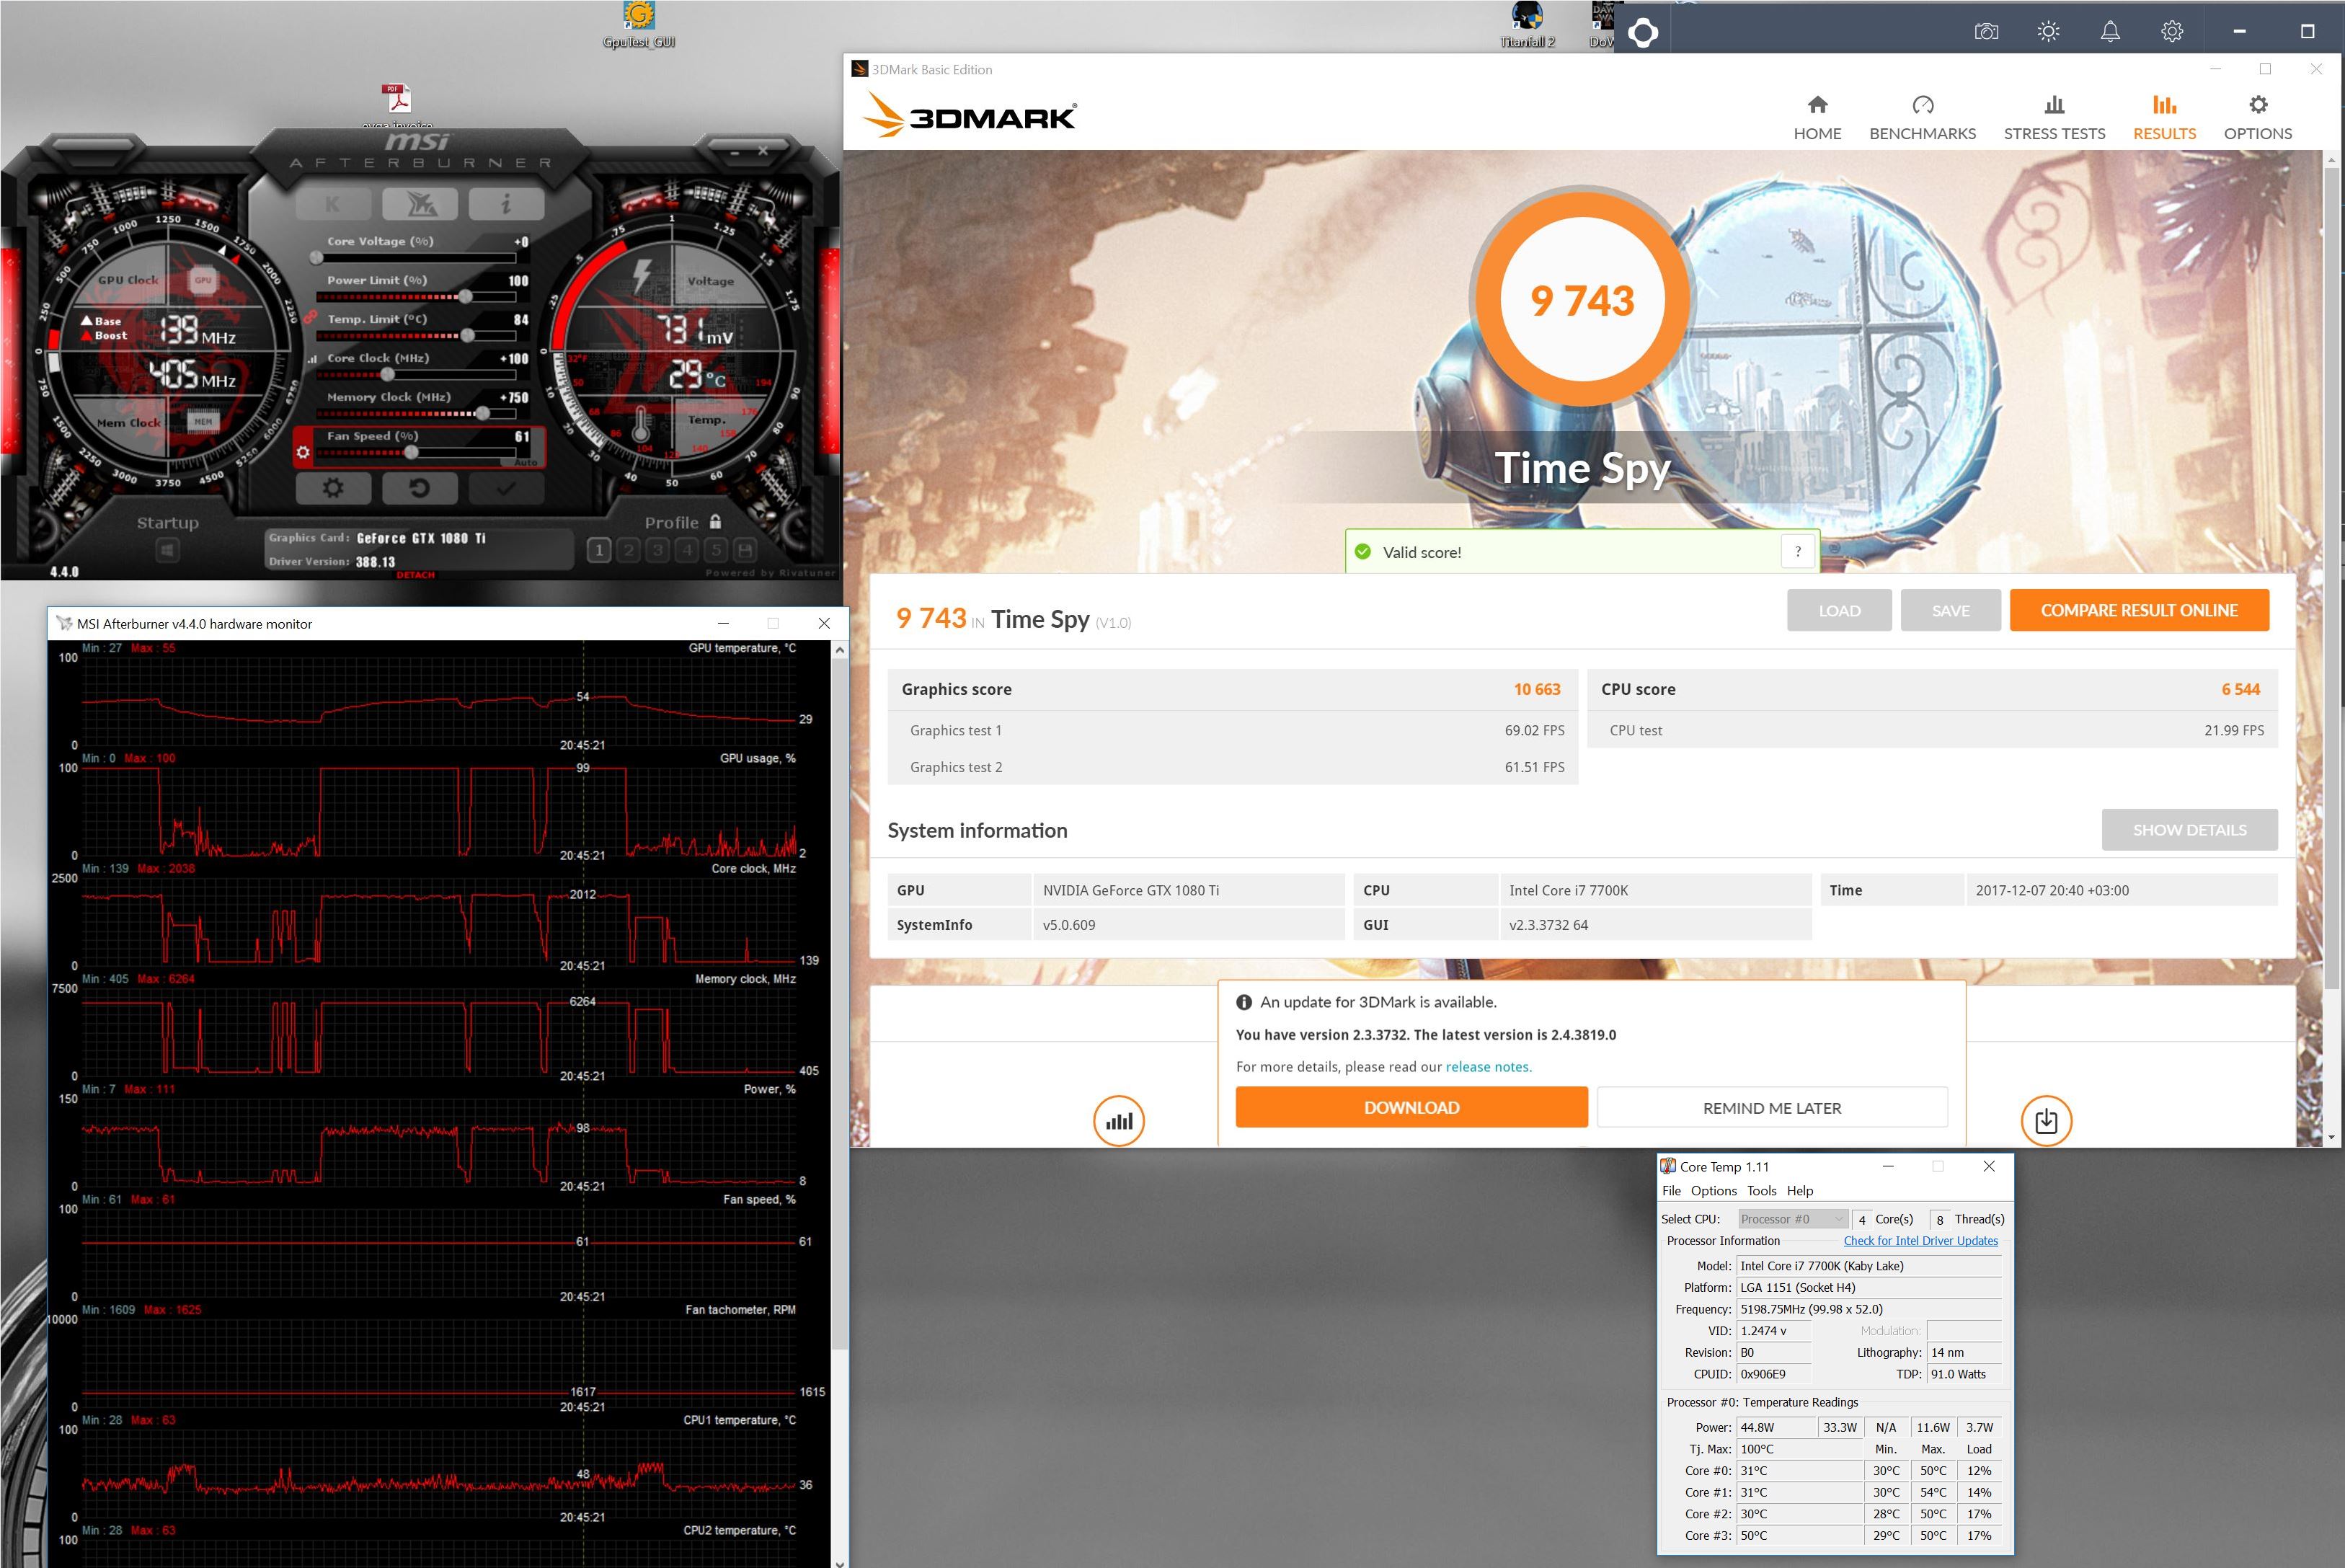Click the Afterburner hardware monitor window icon
Screen dimensions: 2345x1568
[x=64, y=623]
